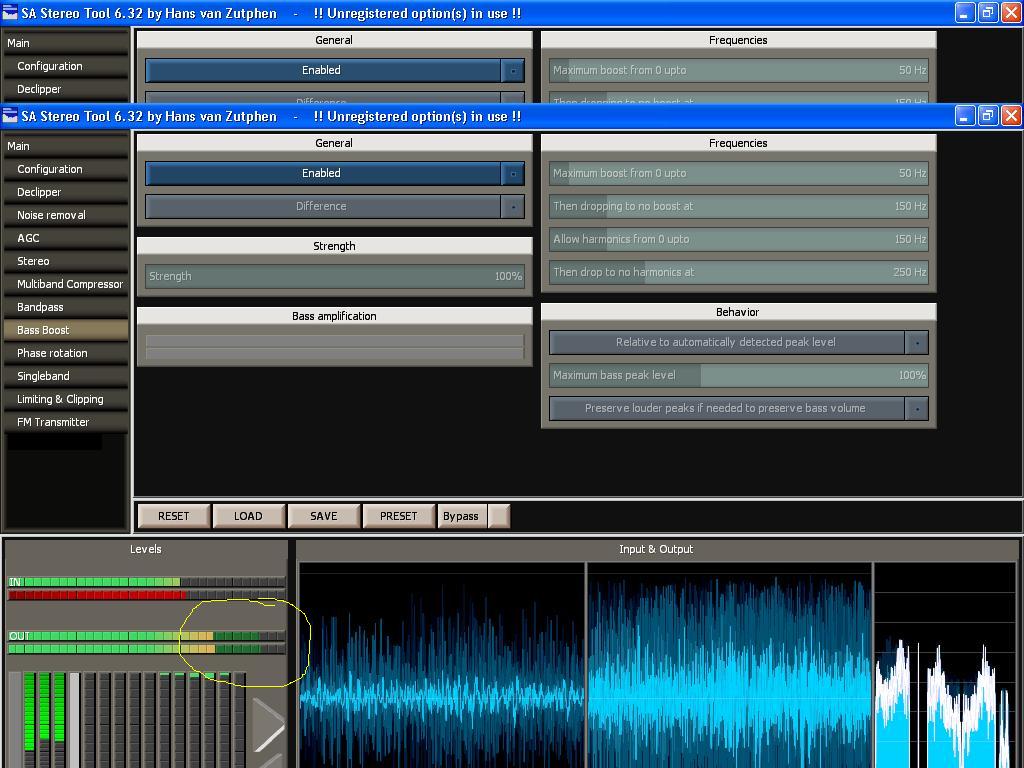Viewport: 1024px width, 768px height.
Task: Toggle the Enabled button in front window General
Action: (323, 173)
